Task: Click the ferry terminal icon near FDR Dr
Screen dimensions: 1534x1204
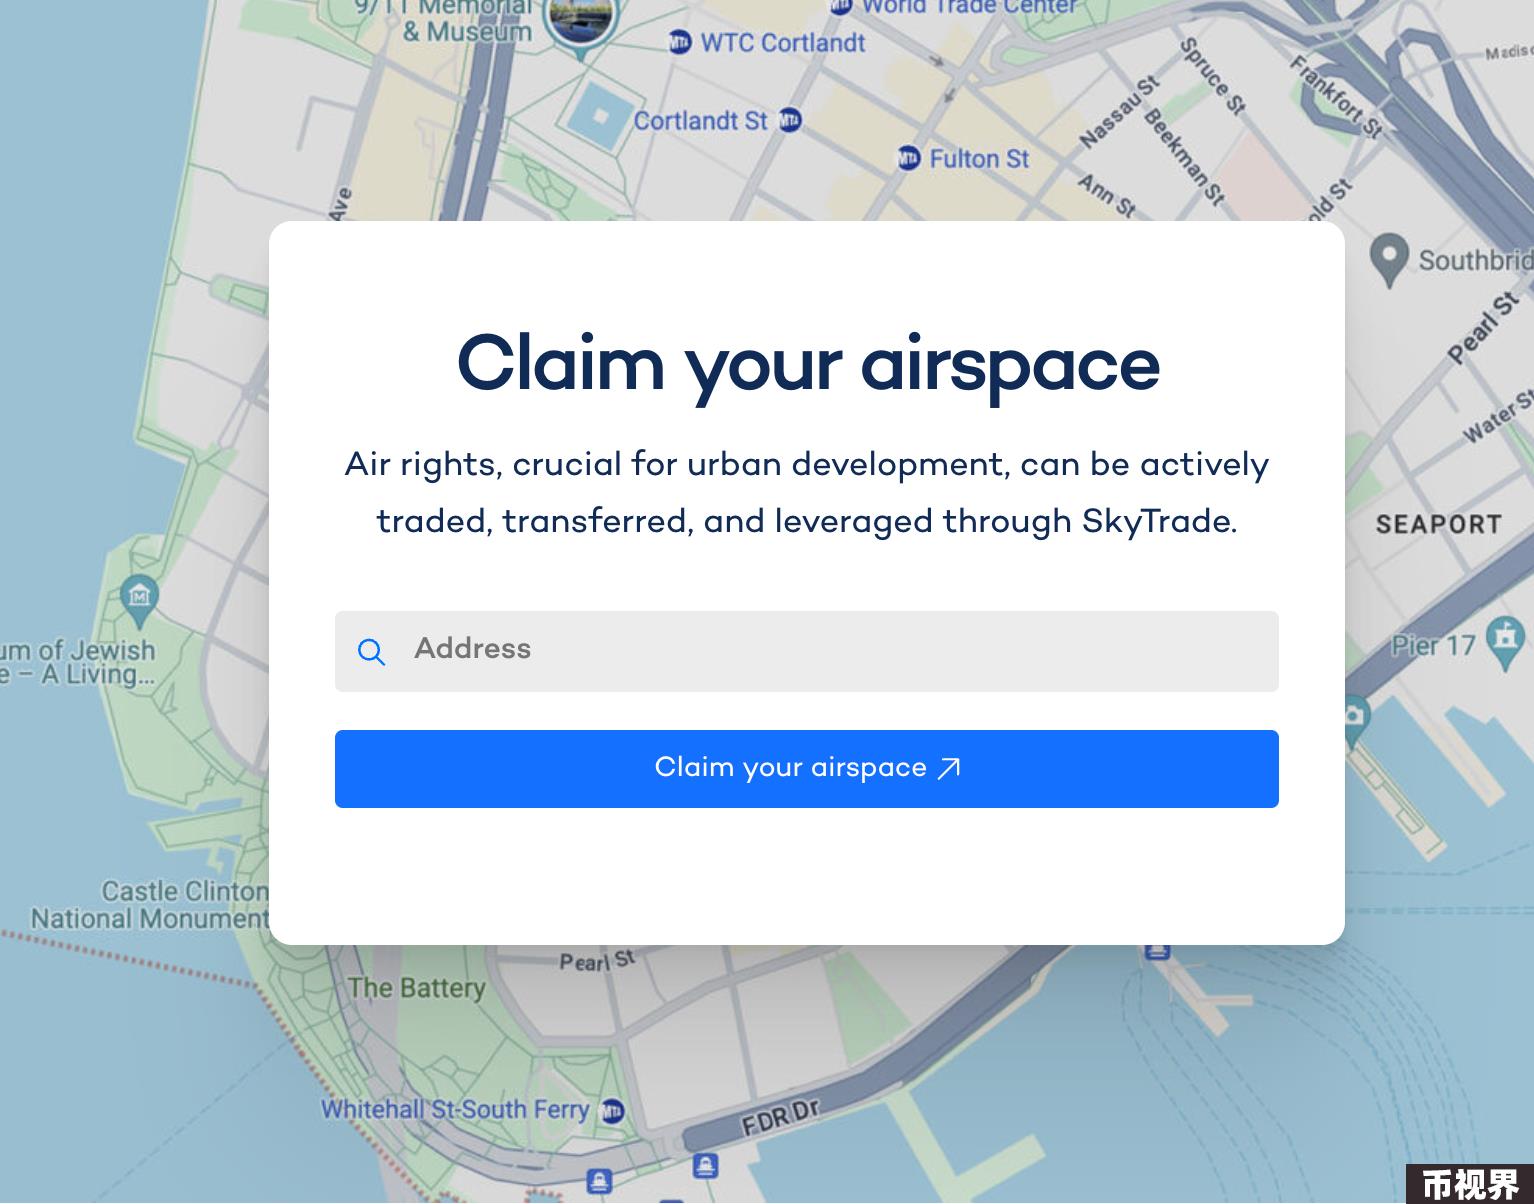Action: [705, 1164]
